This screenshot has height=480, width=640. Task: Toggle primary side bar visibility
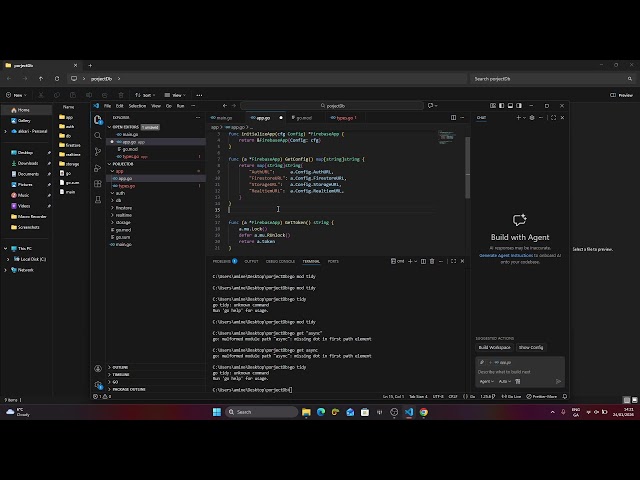pos(502,106)
